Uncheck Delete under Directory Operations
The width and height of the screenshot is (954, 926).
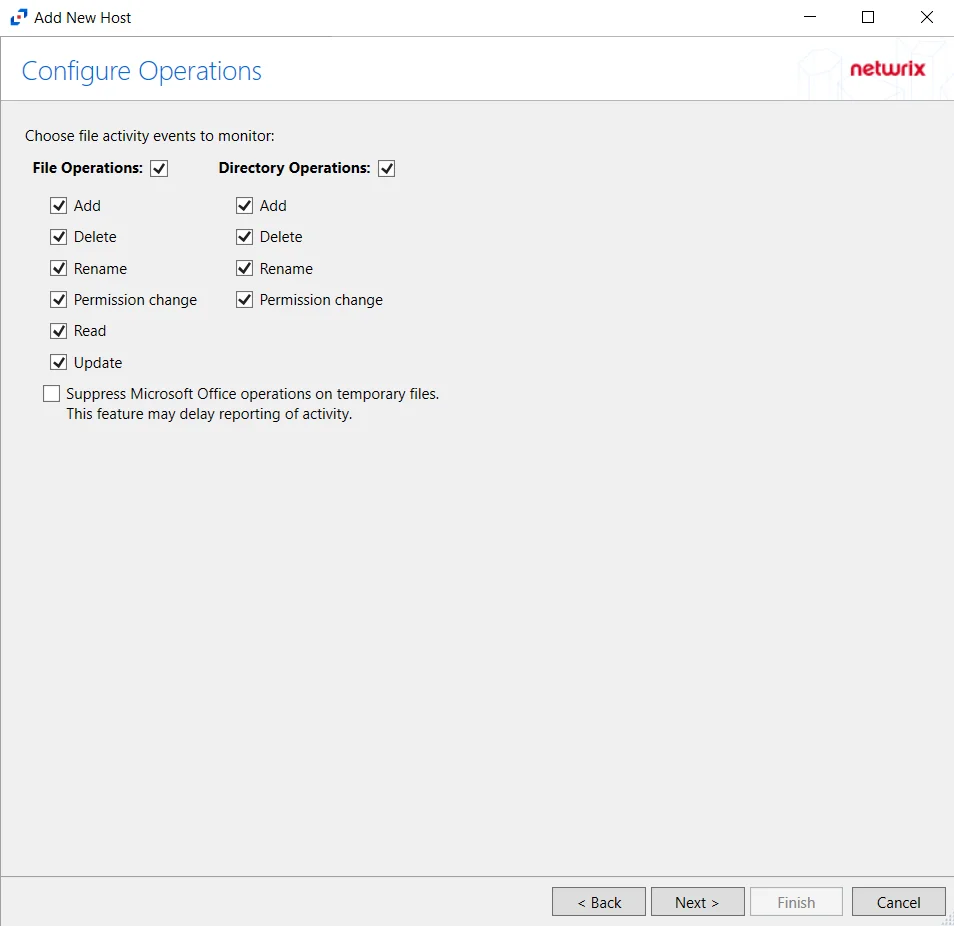click(245, 237)
